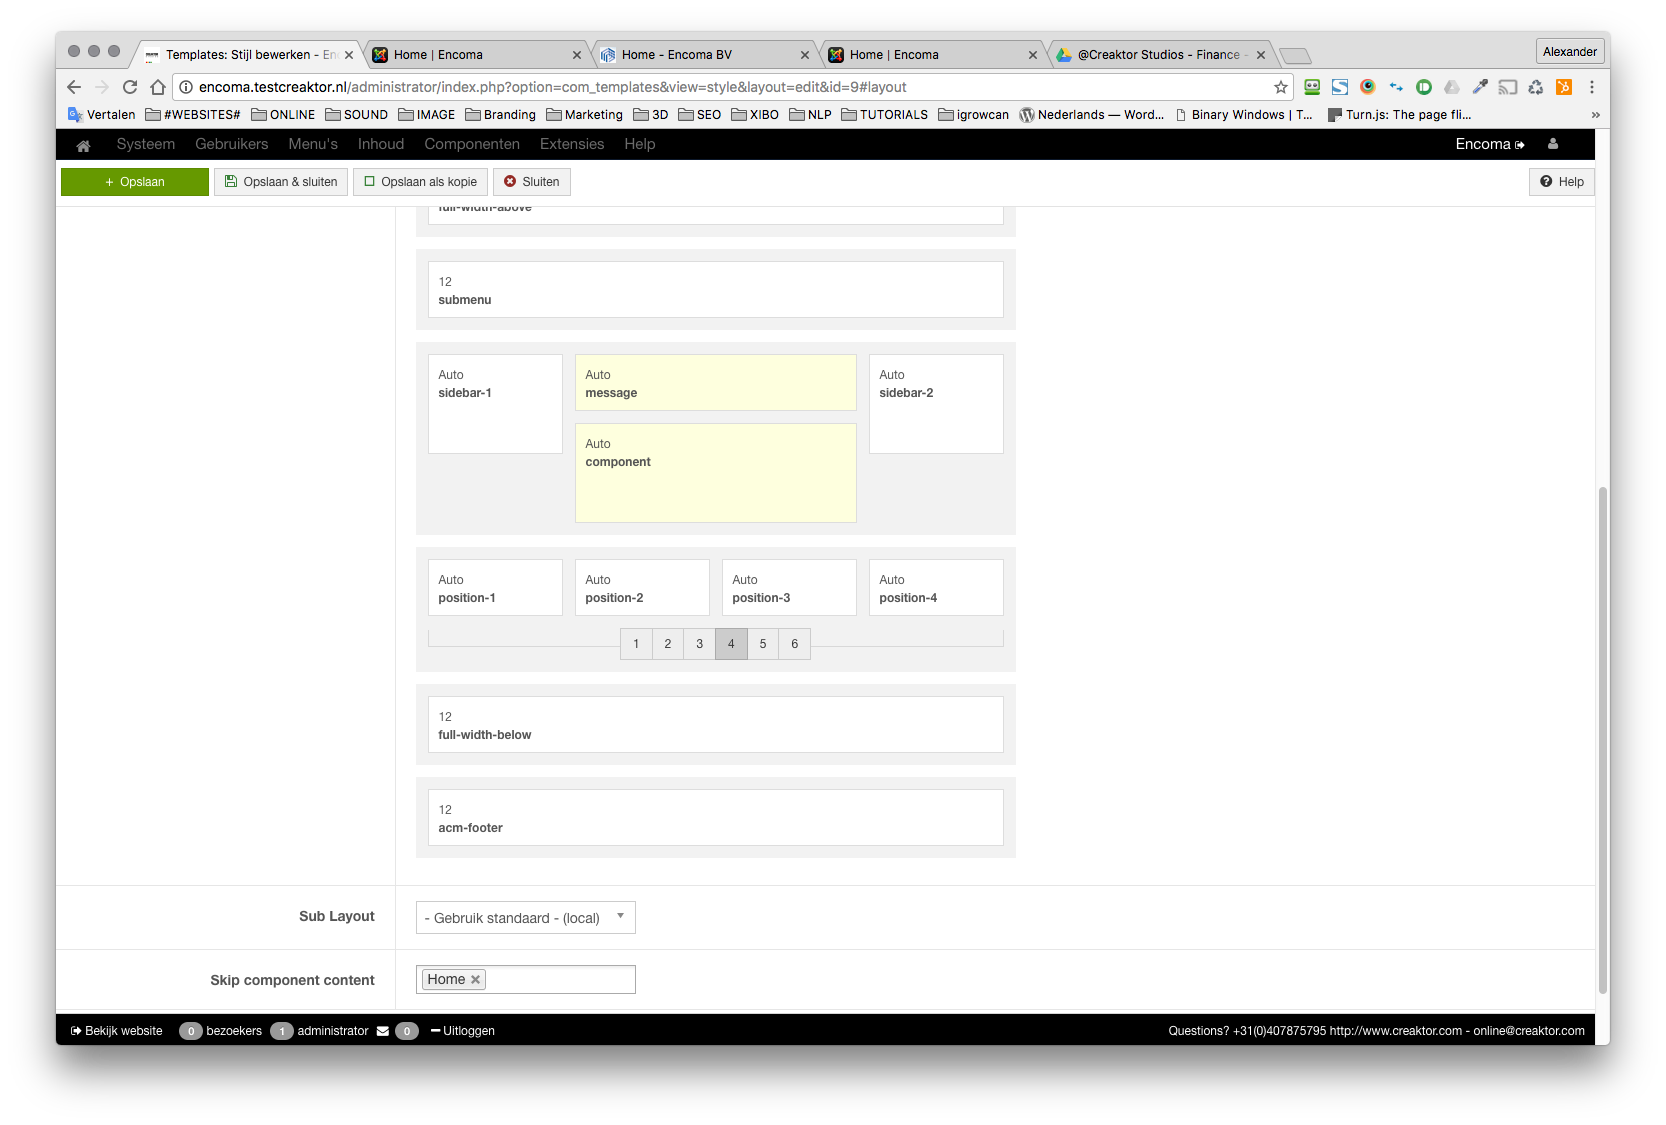
Task: View site info icon in address bar
Action: pos(186,87)
